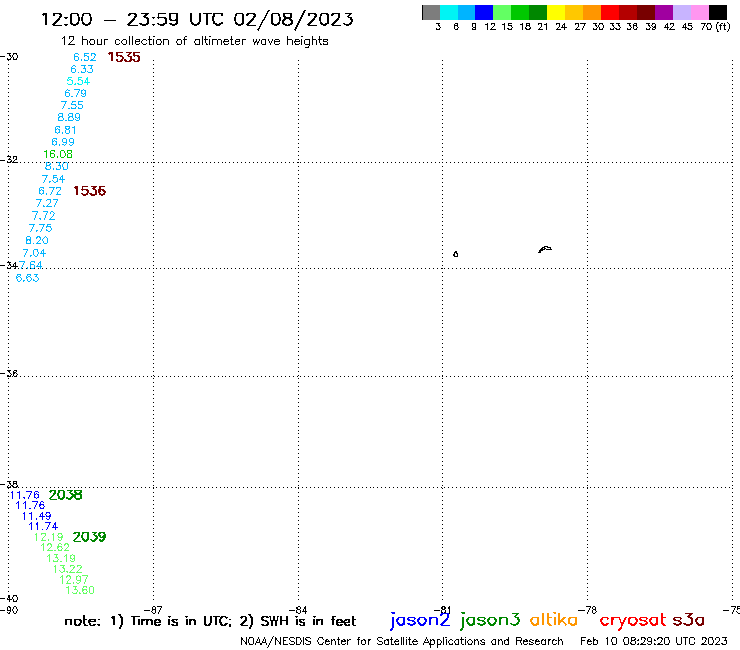Click the cyan swatch in the color legend
This screenshot has width=740, height=650.
pos(449,12)
